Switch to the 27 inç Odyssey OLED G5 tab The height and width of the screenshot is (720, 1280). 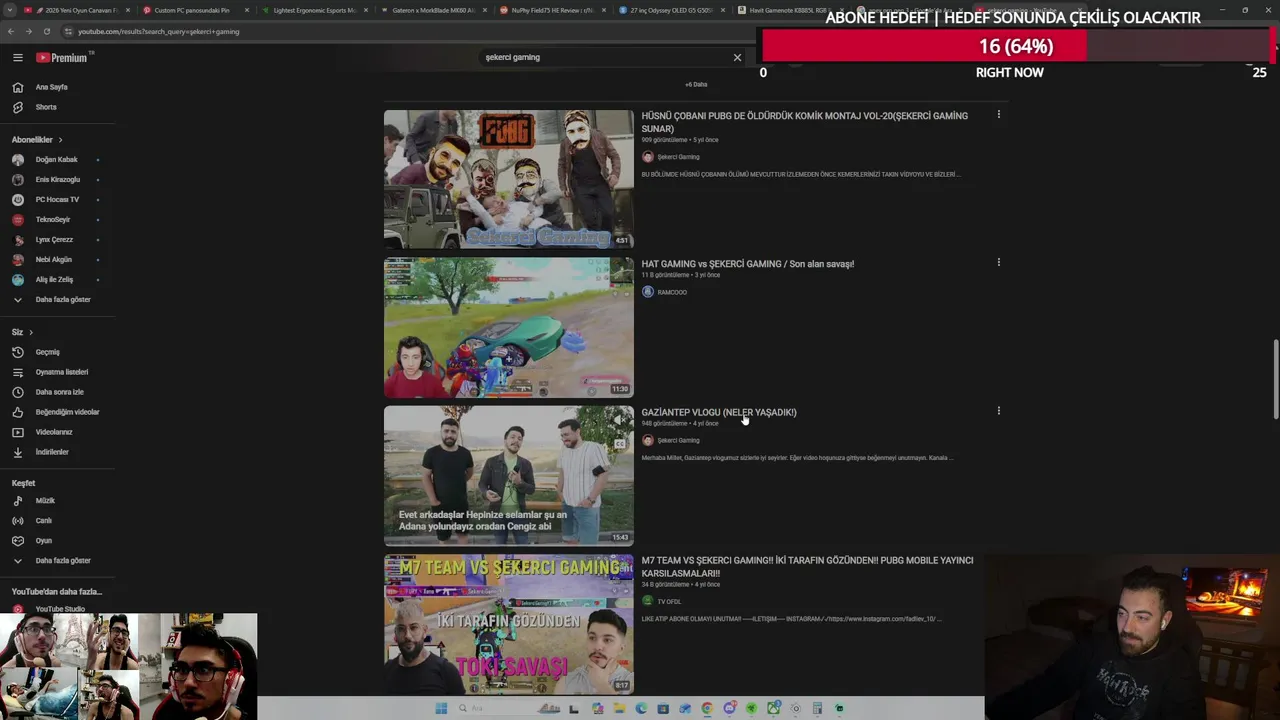click(x=669, y=10)
